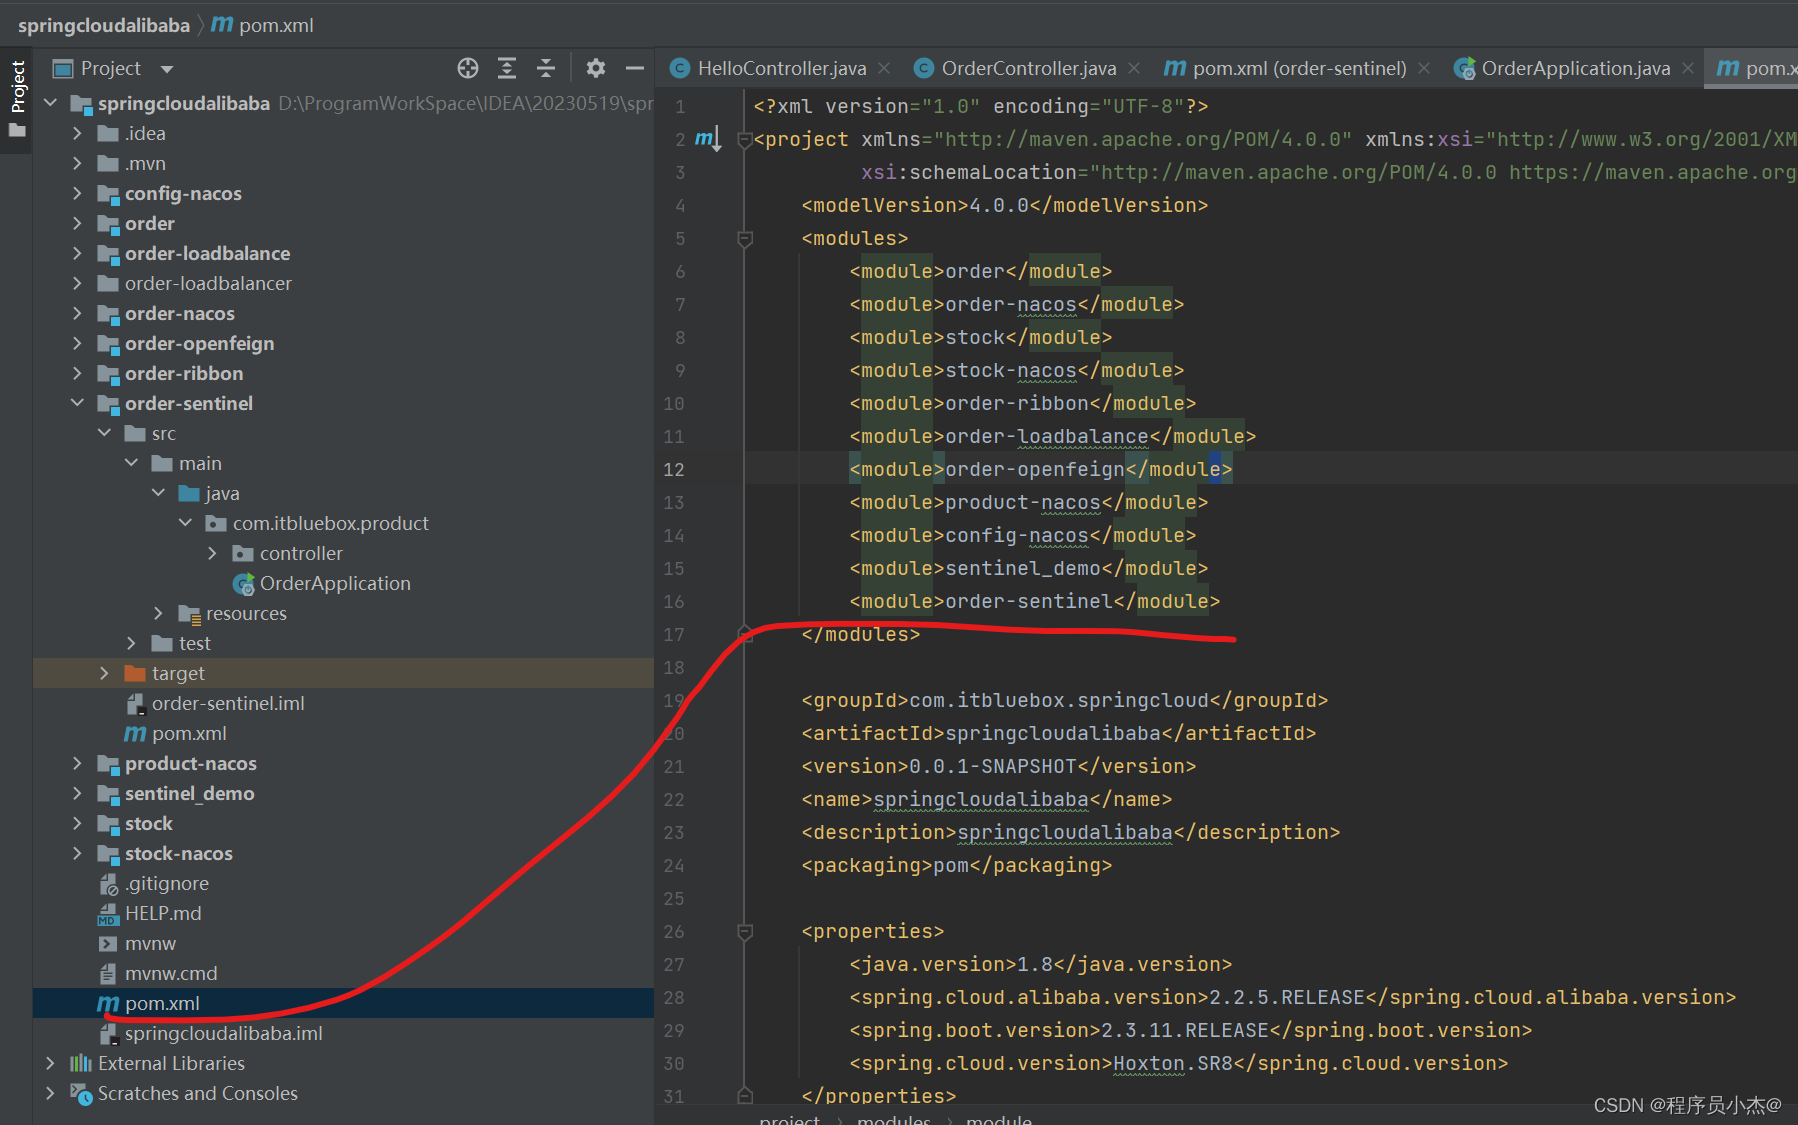The width and height of the screenshot is (1798, 1125).
Task: Select the order-openfeign module folder
Action: tap(199, 343)
